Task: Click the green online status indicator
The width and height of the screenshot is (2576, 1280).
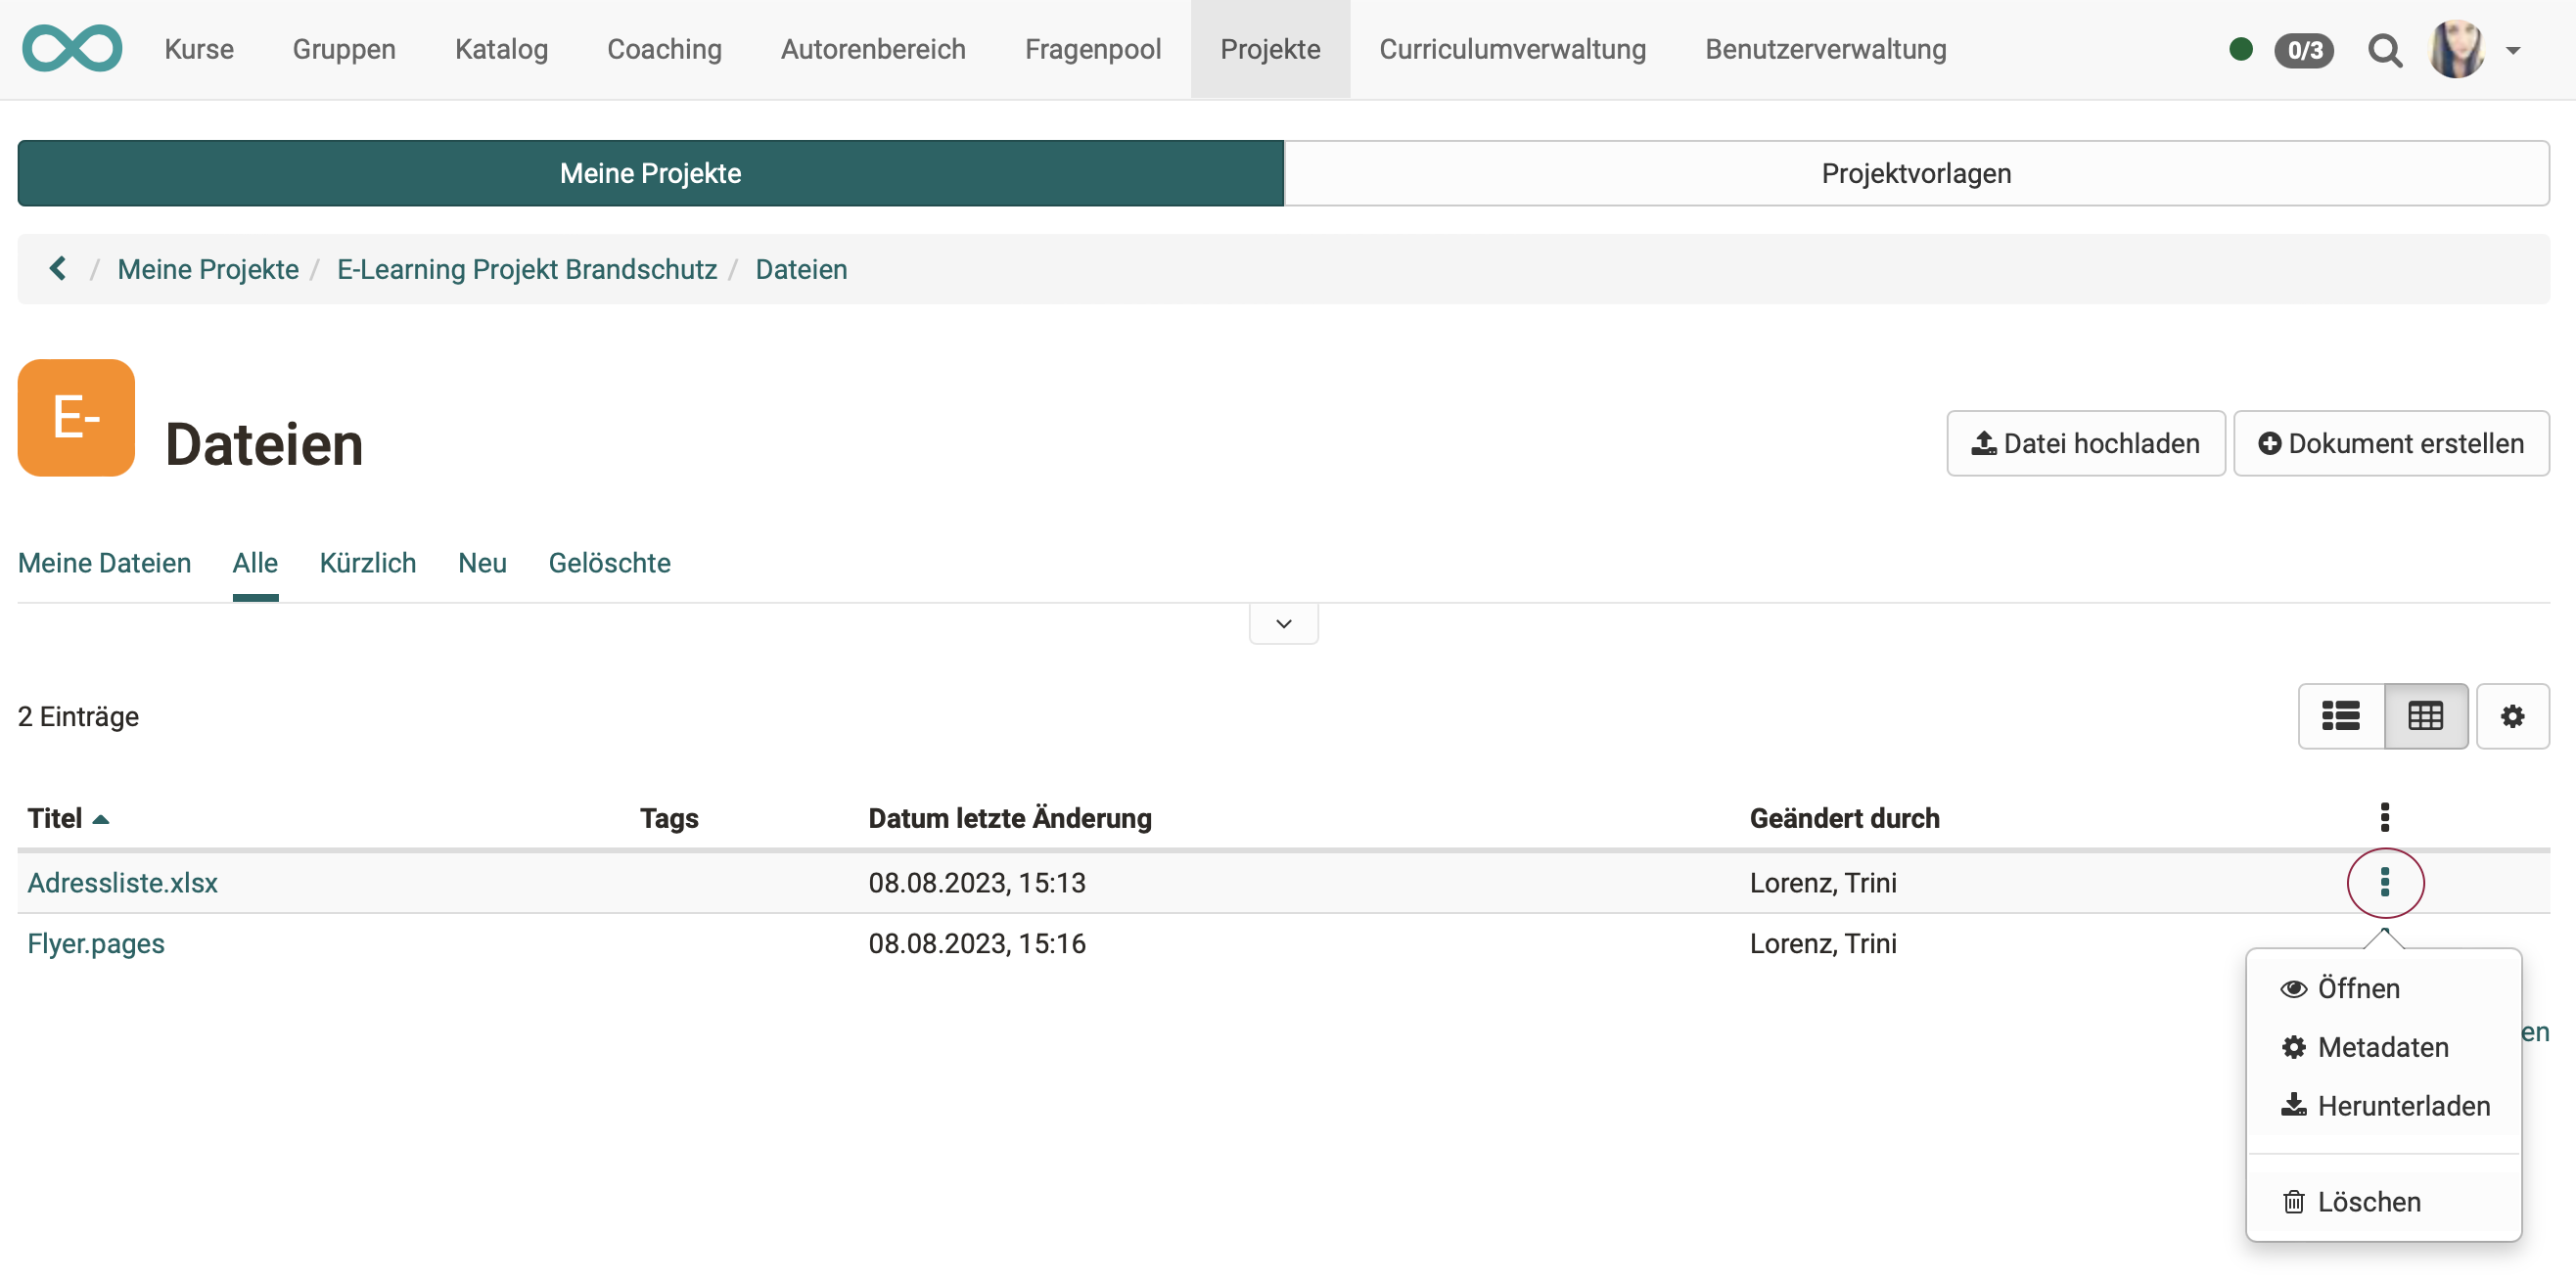Action: tap(2240, 49)
